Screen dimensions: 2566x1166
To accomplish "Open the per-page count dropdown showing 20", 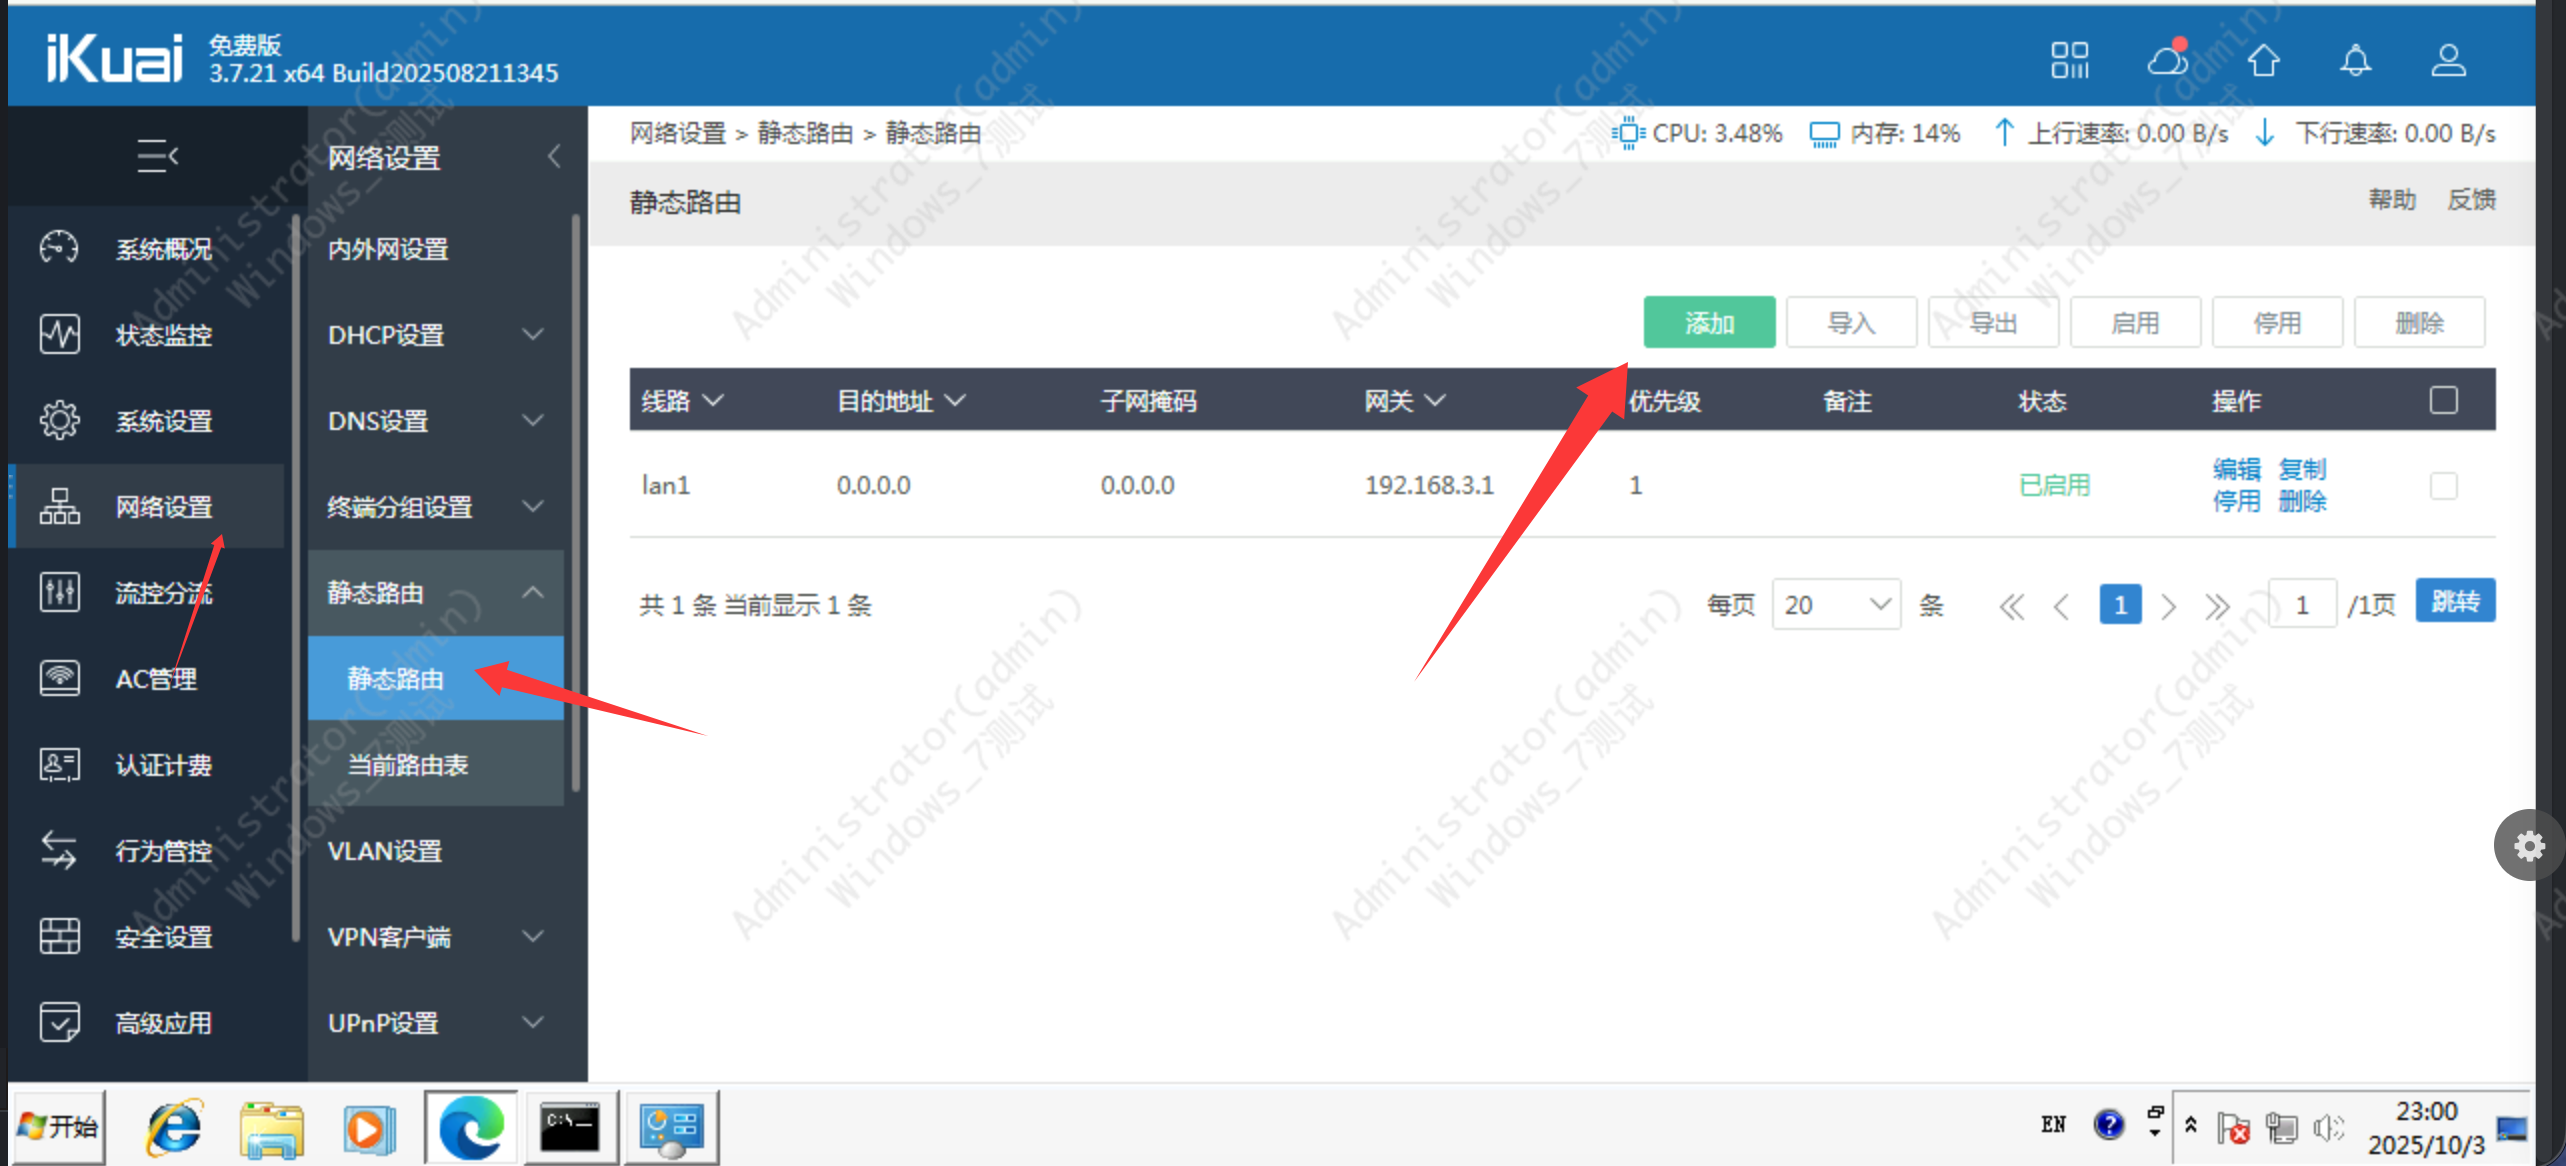I will point(1835,605).
